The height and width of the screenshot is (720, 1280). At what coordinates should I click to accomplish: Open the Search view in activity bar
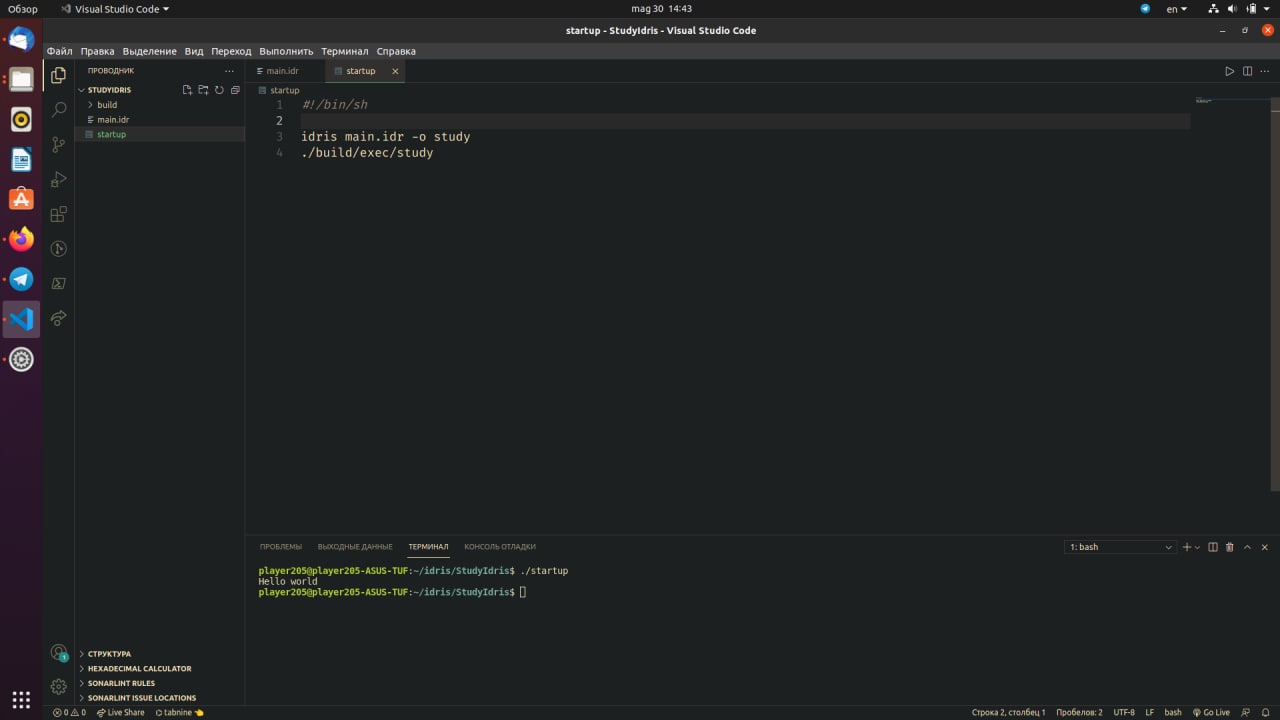pyautogui.click(x=59, y=109)
